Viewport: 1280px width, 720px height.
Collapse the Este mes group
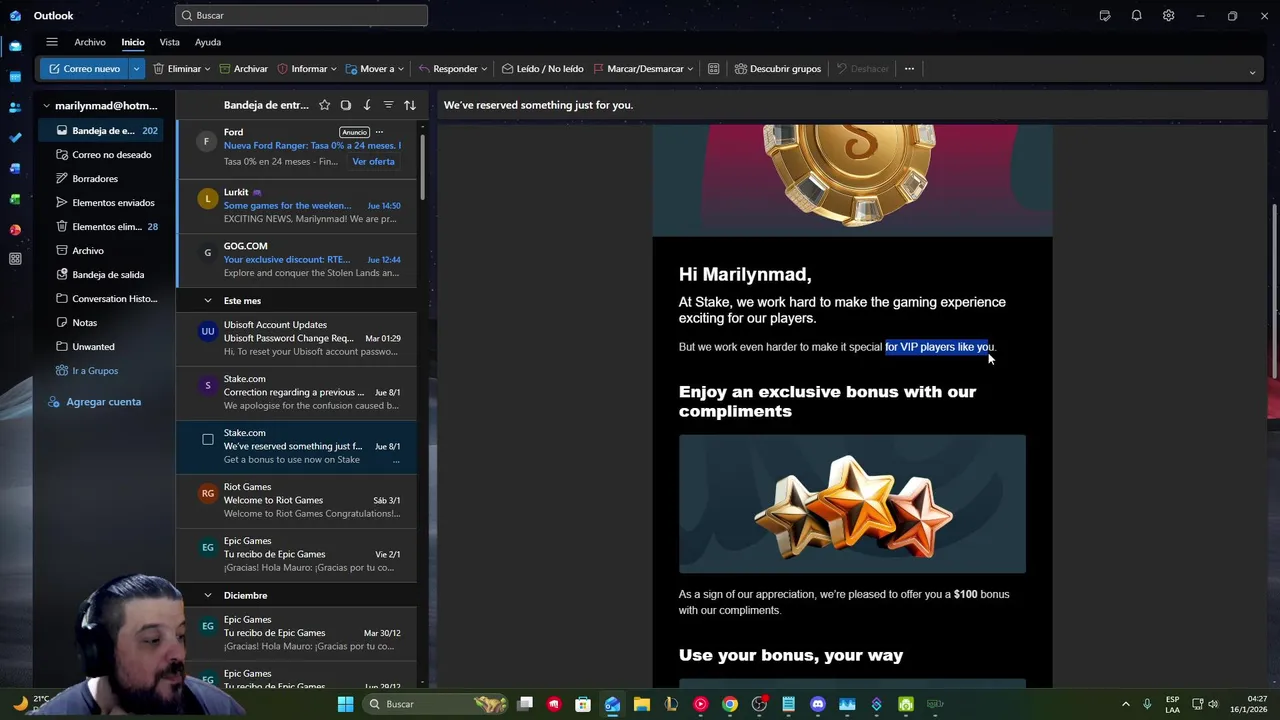208,301
